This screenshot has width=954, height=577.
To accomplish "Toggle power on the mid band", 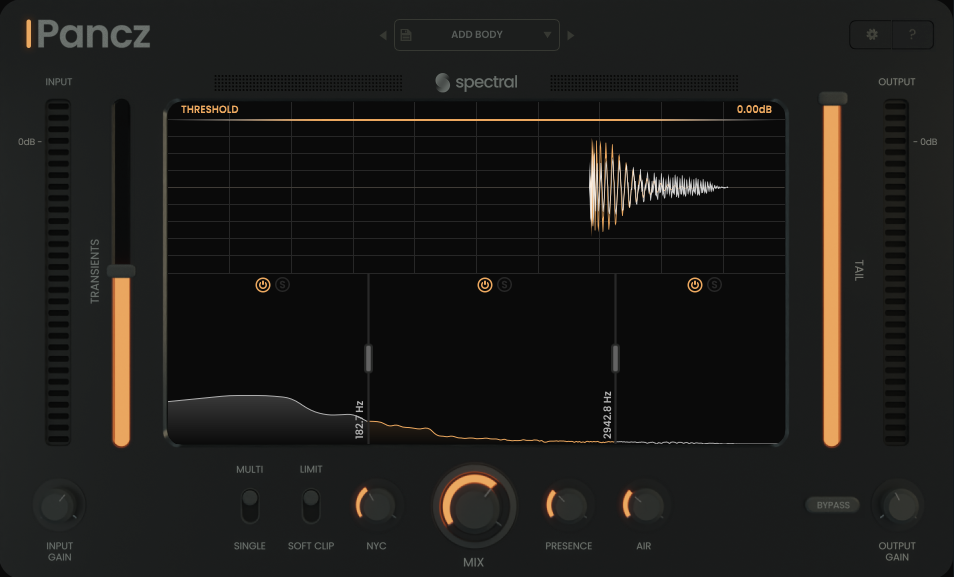I will tap(484, 285).
